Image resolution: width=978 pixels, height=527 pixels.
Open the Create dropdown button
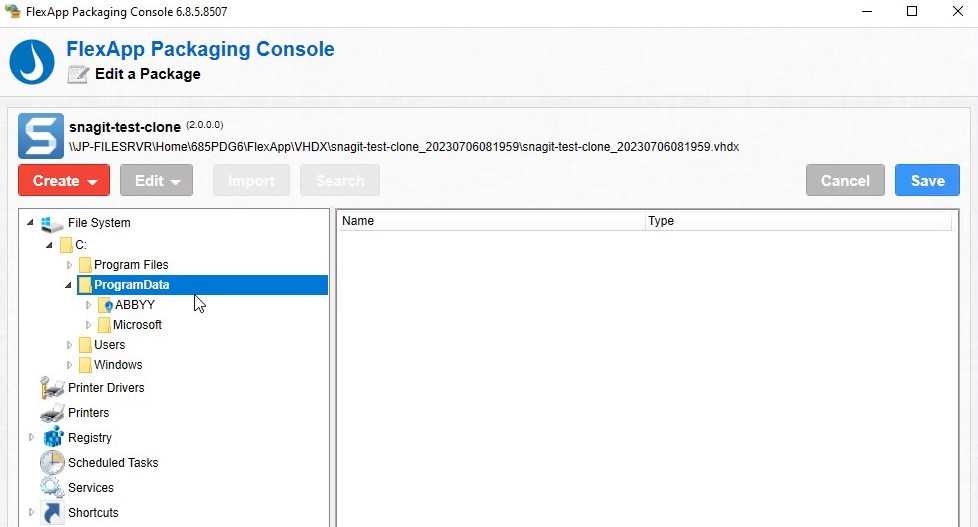(x=64, y=180)
